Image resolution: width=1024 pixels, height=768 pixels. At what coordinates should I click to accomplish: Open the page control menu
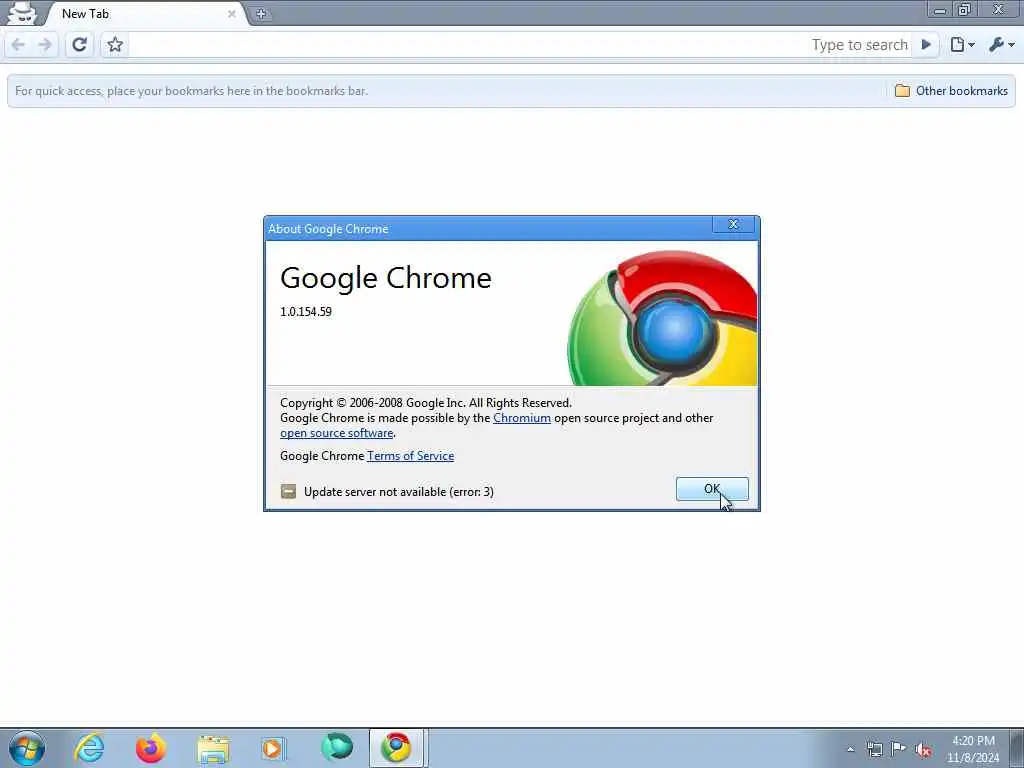[963, 44]
